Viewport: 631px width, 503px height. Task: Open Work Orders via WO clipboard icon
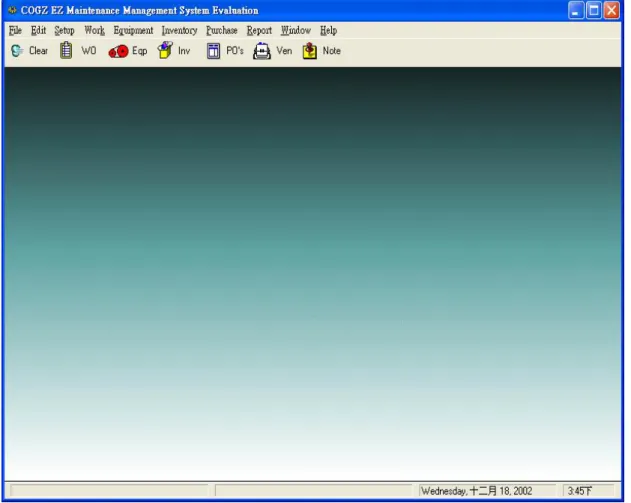tap(66, 51)
